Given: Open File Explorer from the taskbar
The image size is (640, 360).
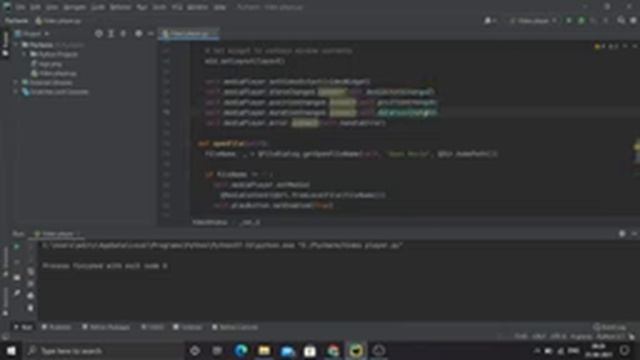Looking at the screenshot, I should tap(264, 351).
